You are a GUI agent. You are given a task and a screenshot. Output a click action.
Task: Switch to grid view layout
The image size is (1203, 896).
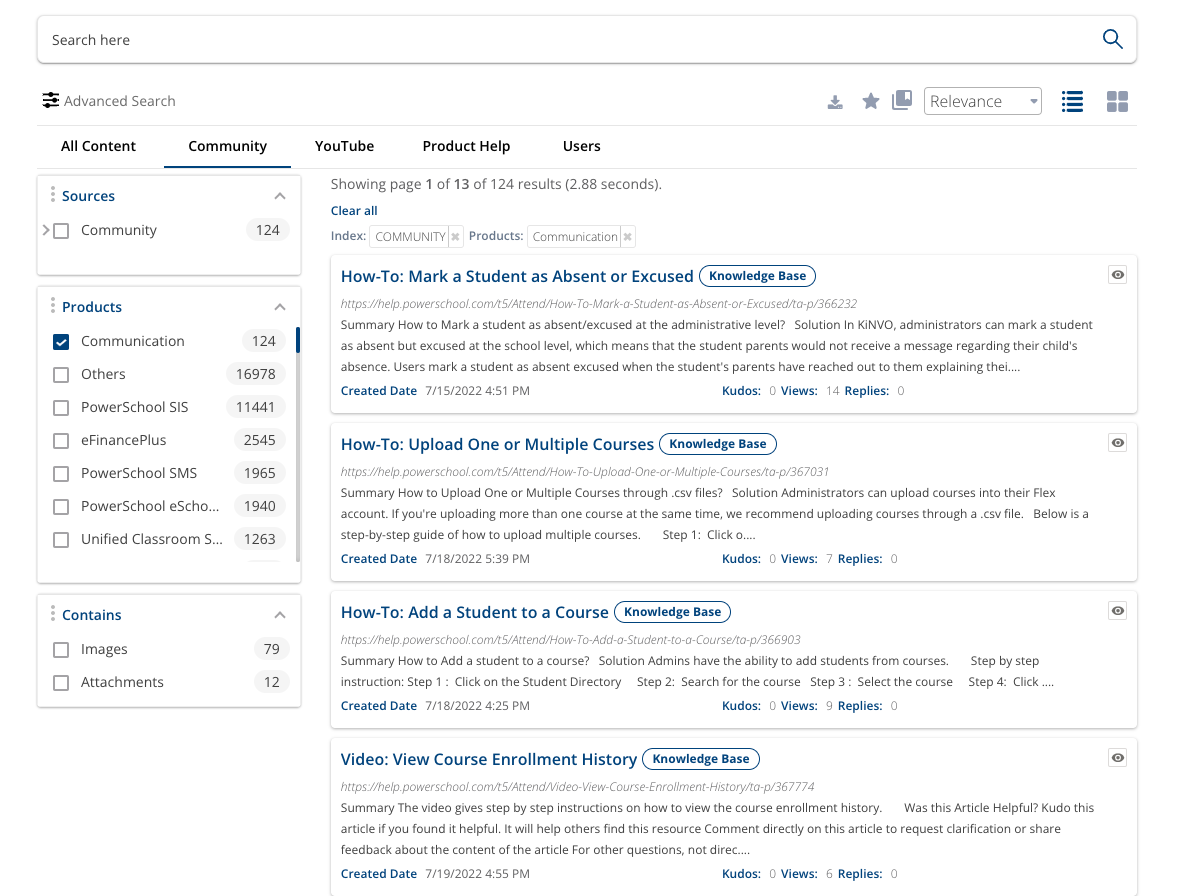tap(1117, 101)
